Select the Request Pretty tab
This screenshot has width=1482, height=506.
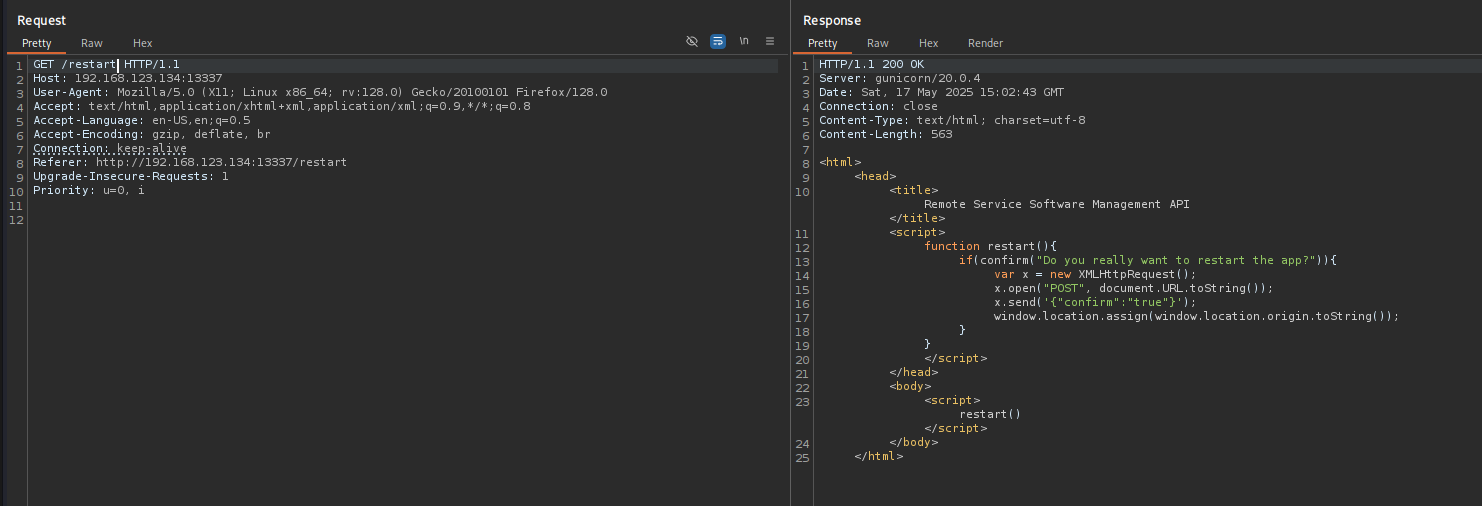coord(37,43)
